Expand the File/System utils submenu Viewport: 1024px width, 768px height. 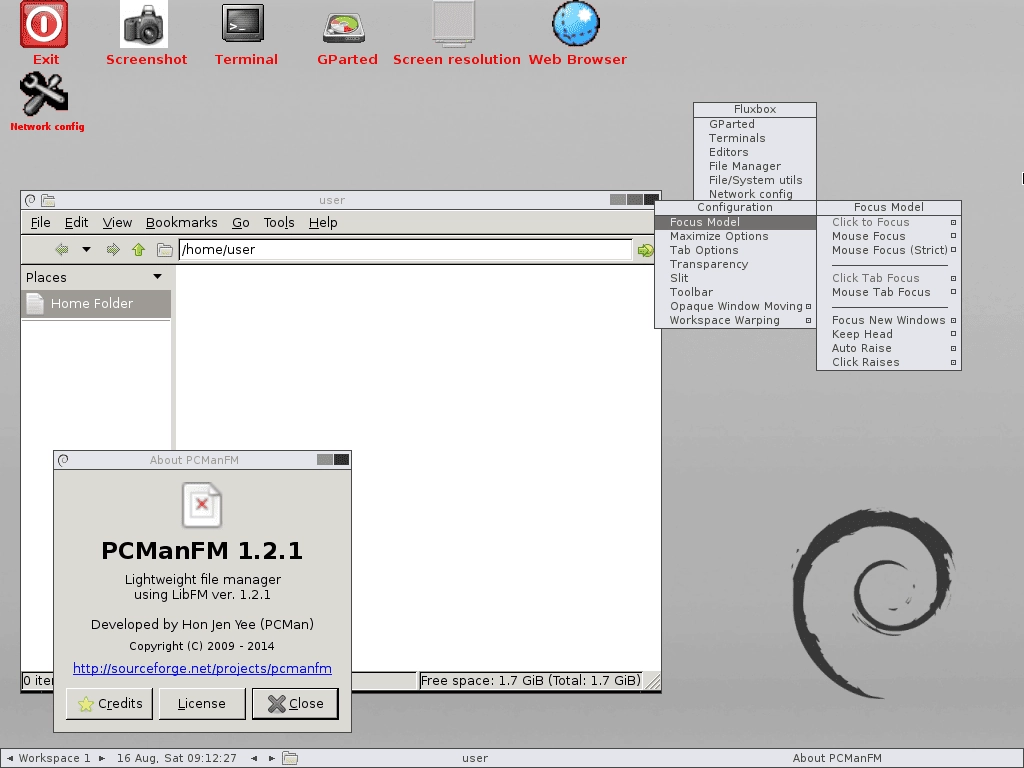coord(755,180)
